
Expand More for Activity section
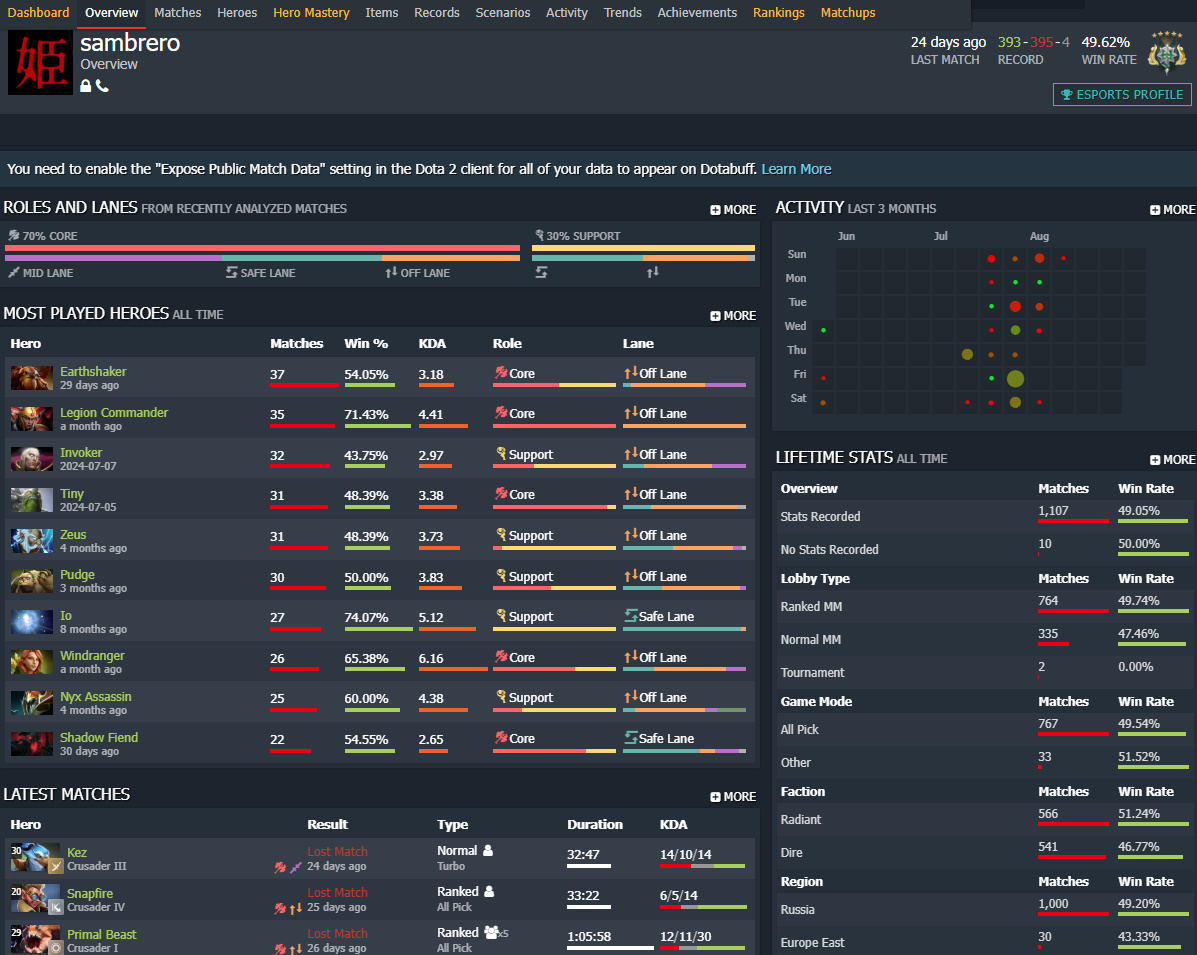[1173, 209]
